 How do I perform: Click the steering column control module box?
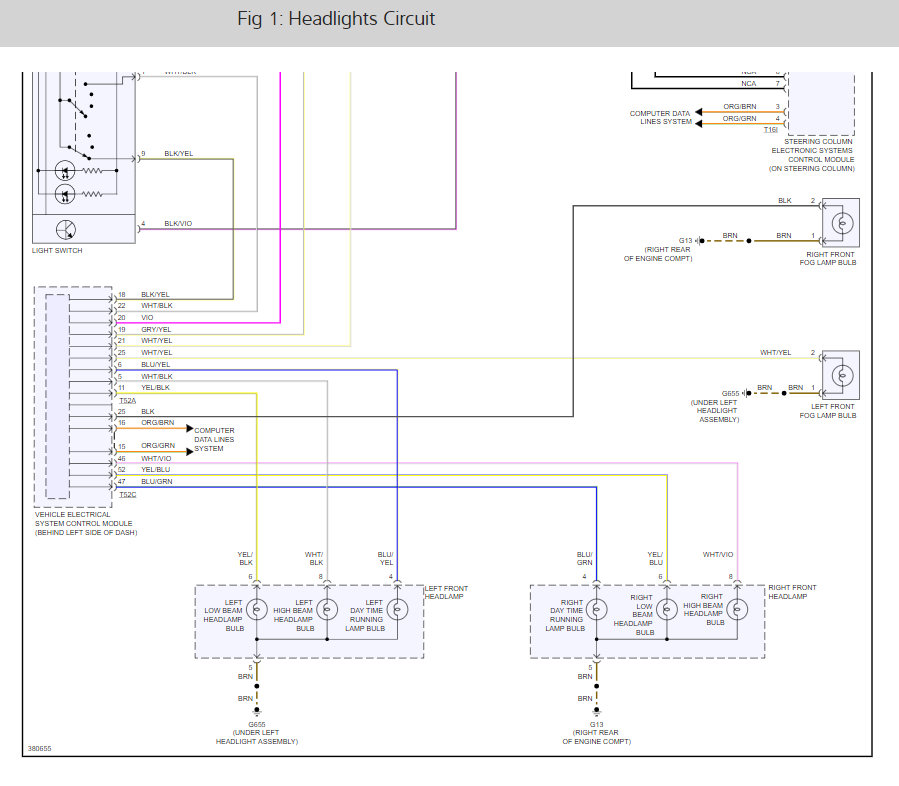[821, 103]
